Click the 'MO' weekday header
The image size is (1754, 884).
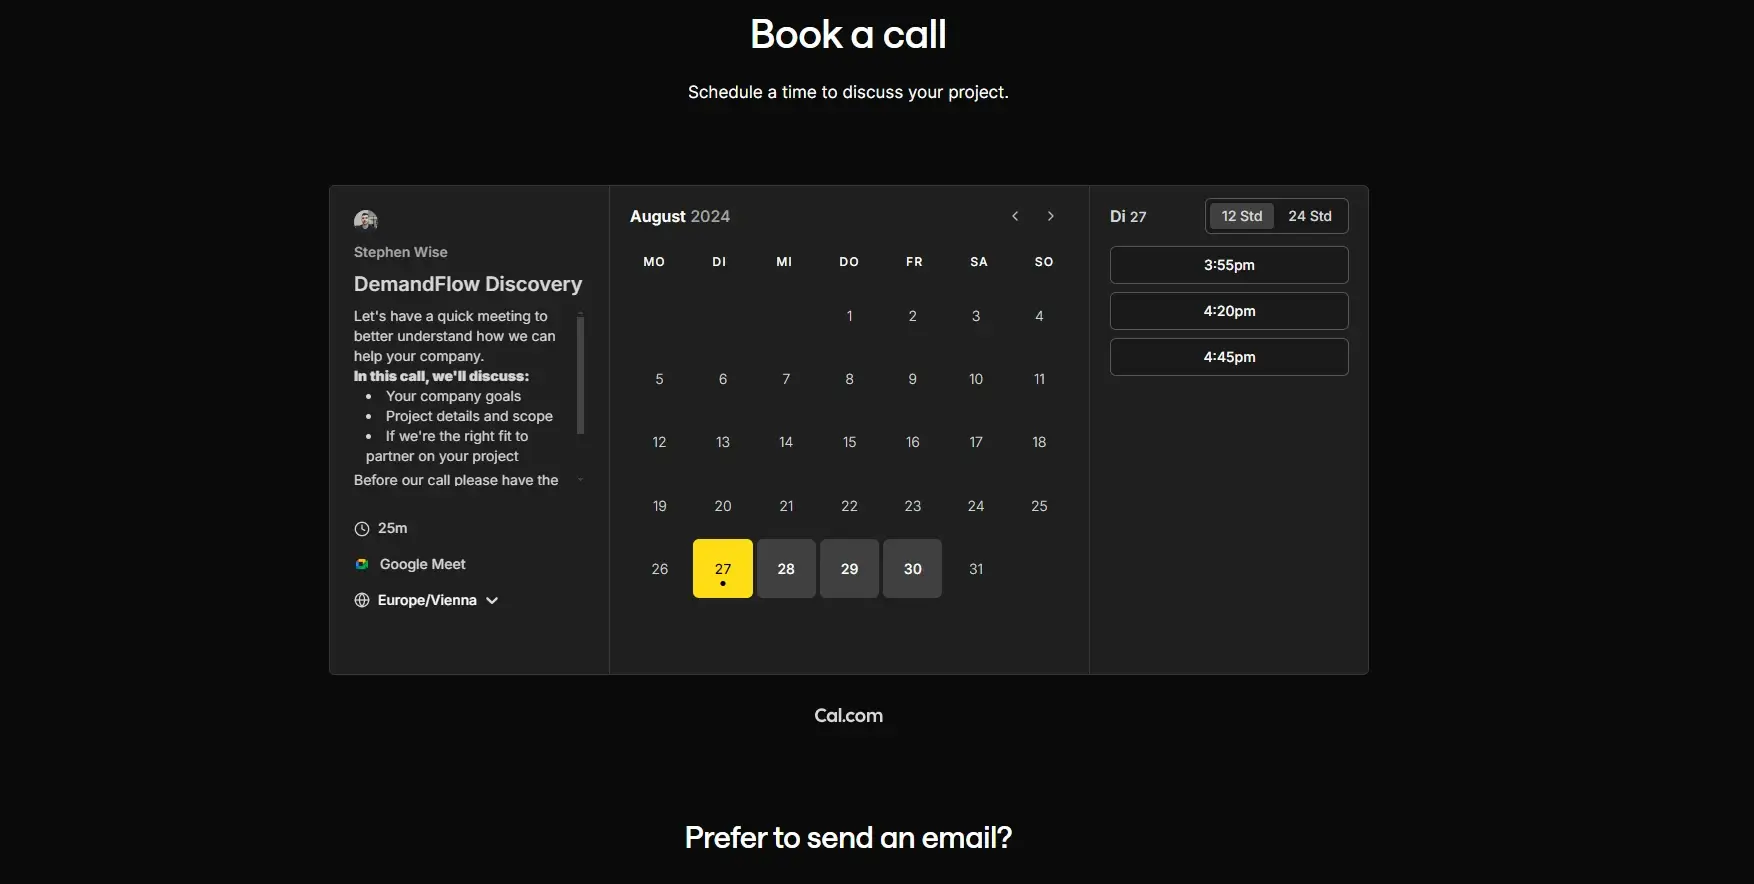pyautogui.click(x=654, y=262)
